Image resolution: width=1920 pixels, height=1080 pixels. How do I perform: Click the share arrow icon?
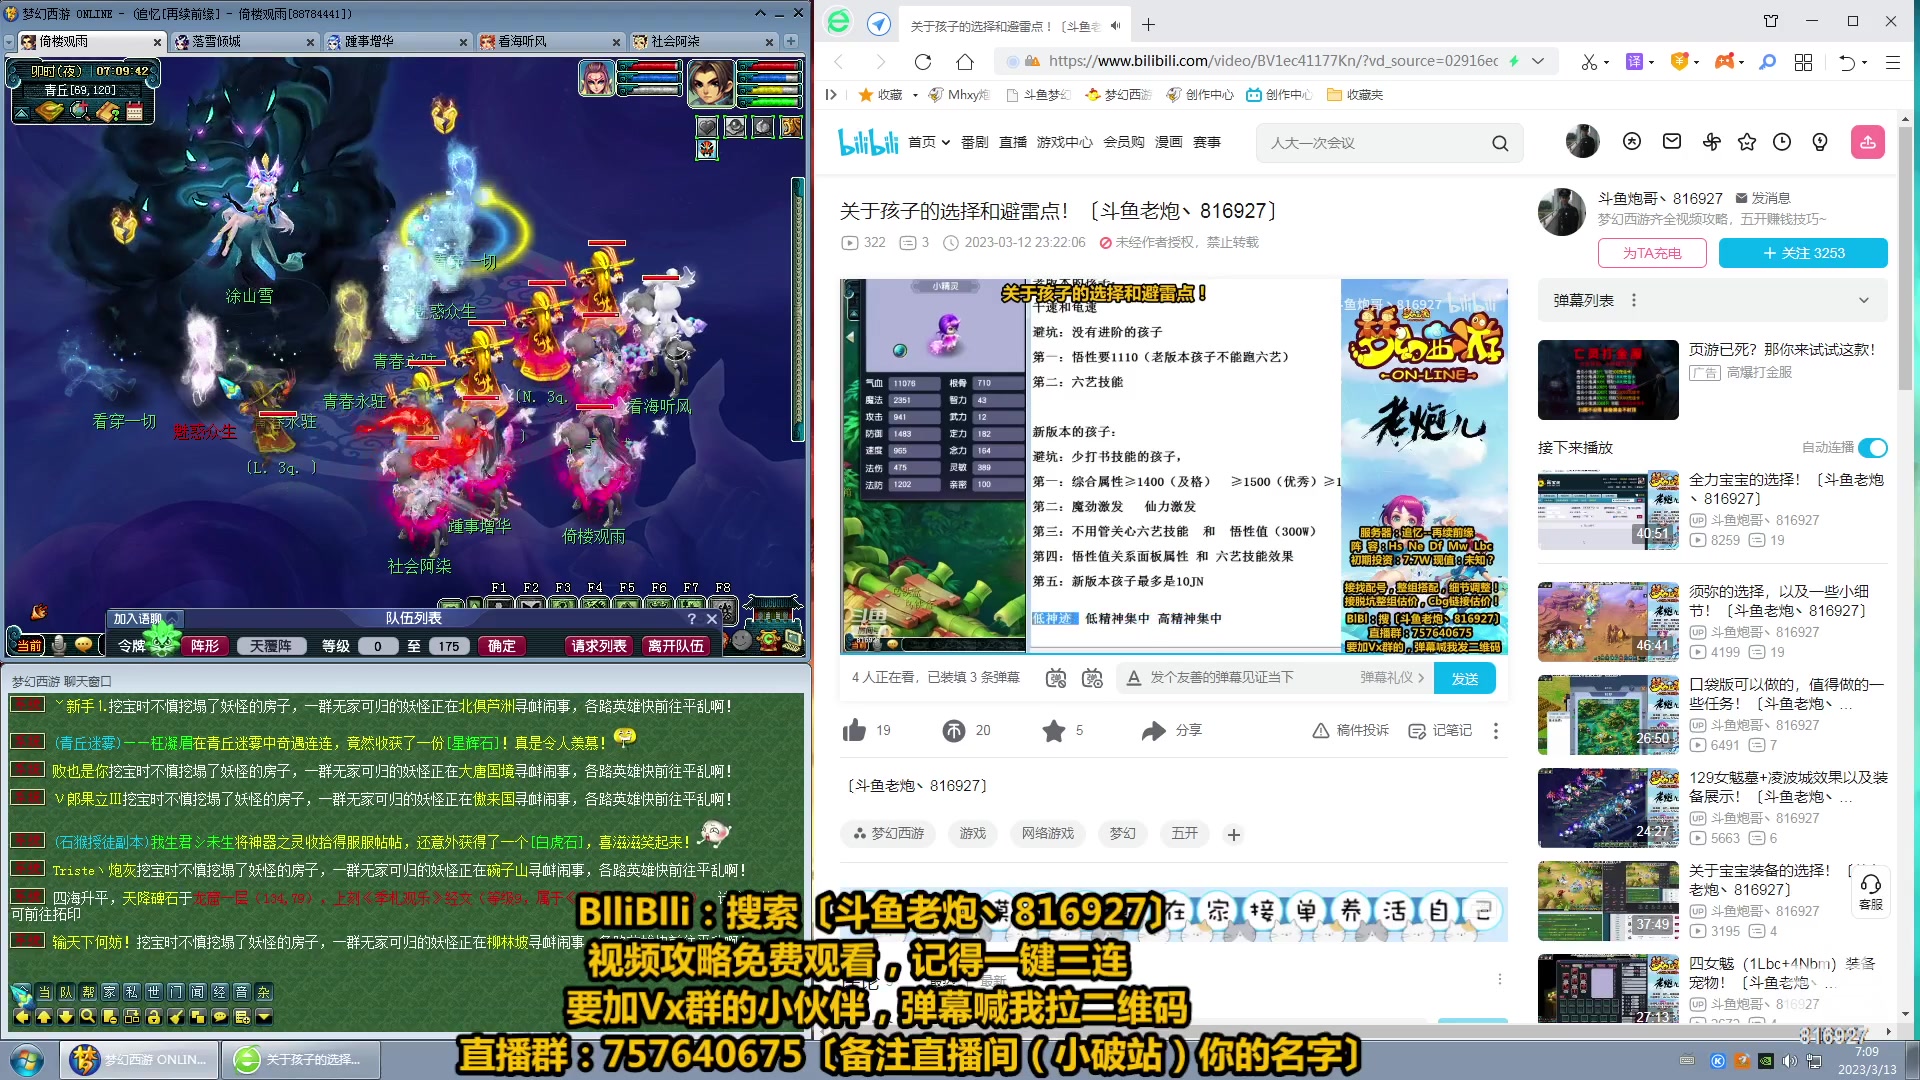[1154, 731]
